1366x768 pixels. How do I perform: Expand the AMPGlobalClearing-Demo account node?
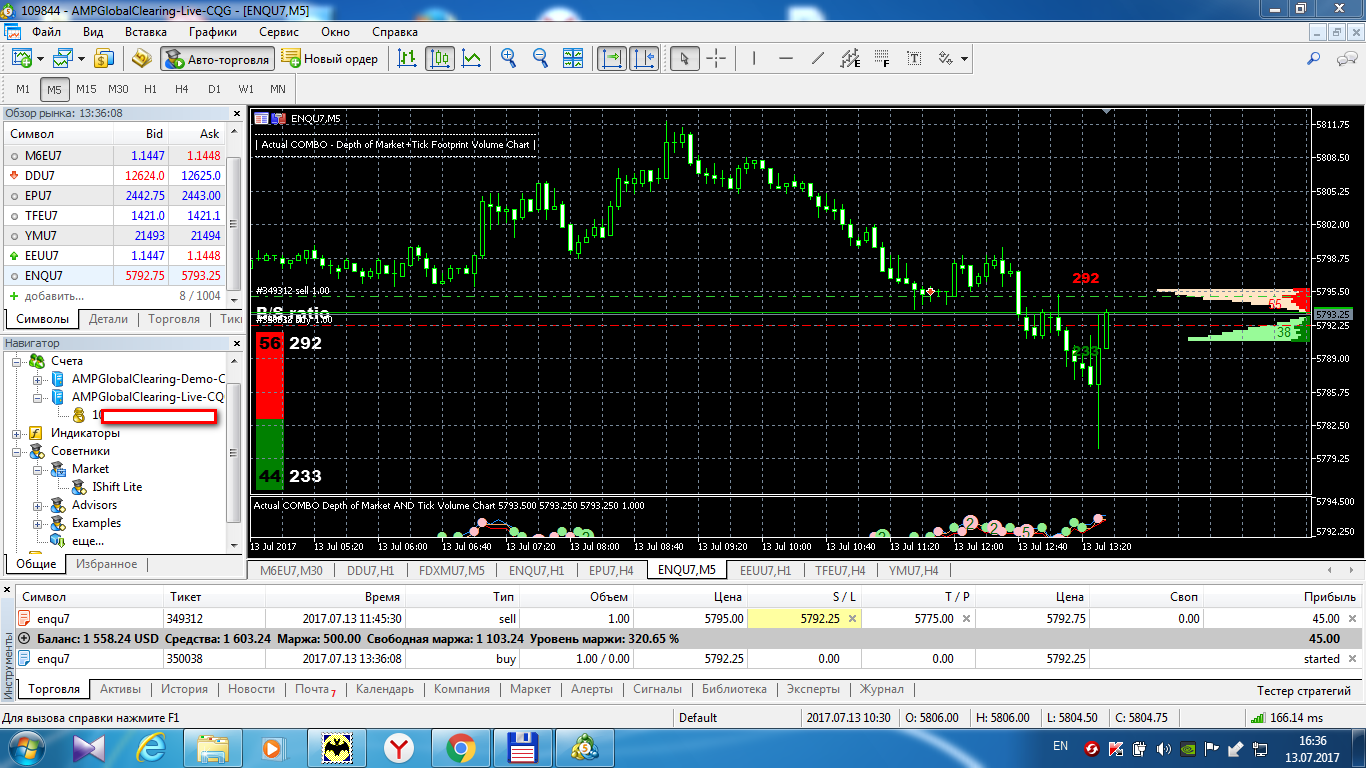tap(37, 379)
